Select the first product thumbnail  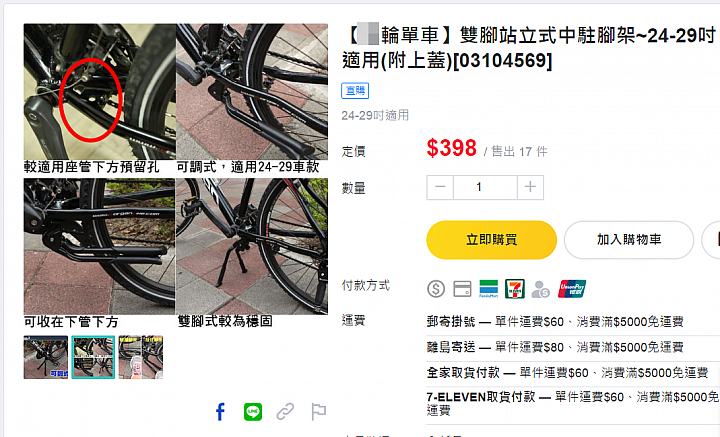46,357
